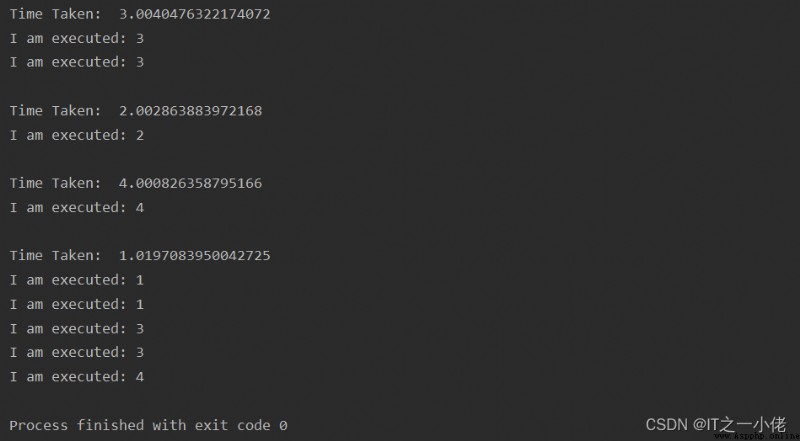This screenshot has height=441, width=800.
Task: Click "I am executed: 3" just before the last executed: 4
Action: (77, 352)
